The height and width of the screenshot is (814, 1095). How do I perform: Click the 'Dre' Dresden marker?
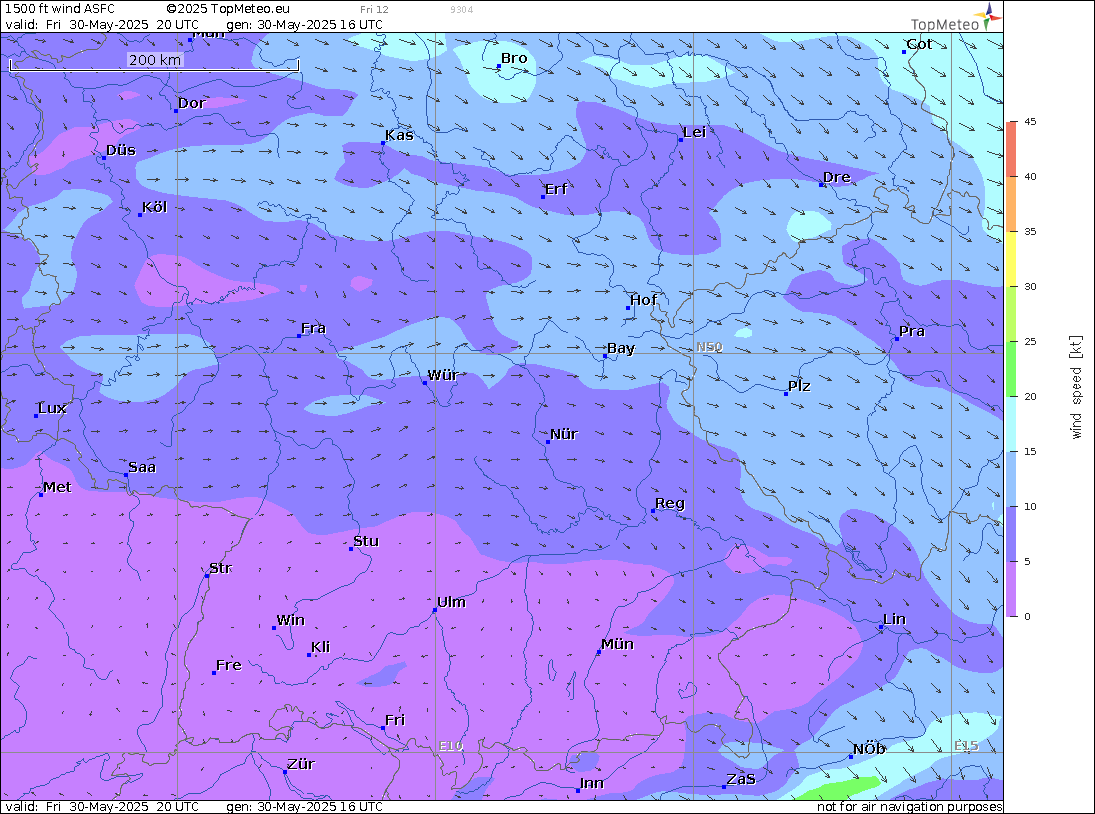pos(821,184)
